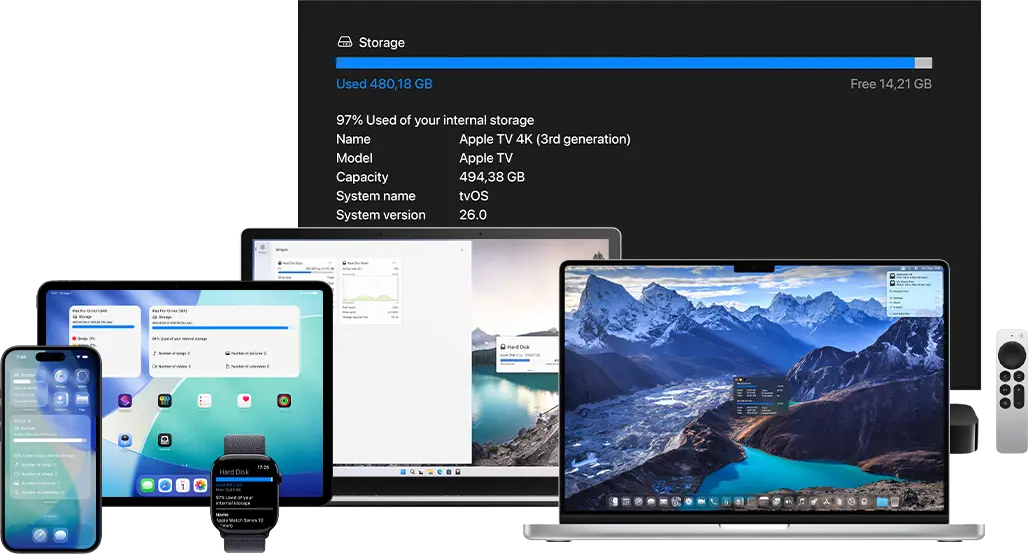This screenshot has width=1028, height=554.
Task: Open Safari in the iPhone dock
Action: (x=39, y=535)
